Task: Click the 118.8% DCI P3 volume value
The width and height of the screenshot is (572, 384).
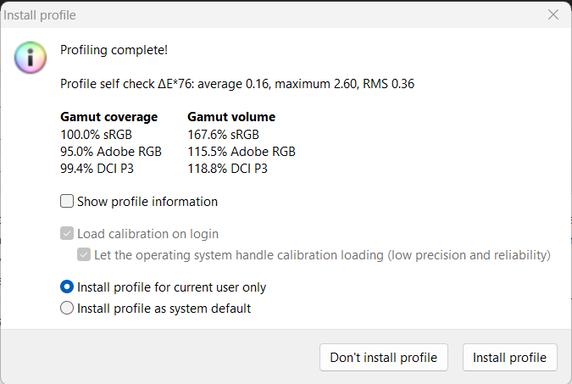Action: point(228,168)
